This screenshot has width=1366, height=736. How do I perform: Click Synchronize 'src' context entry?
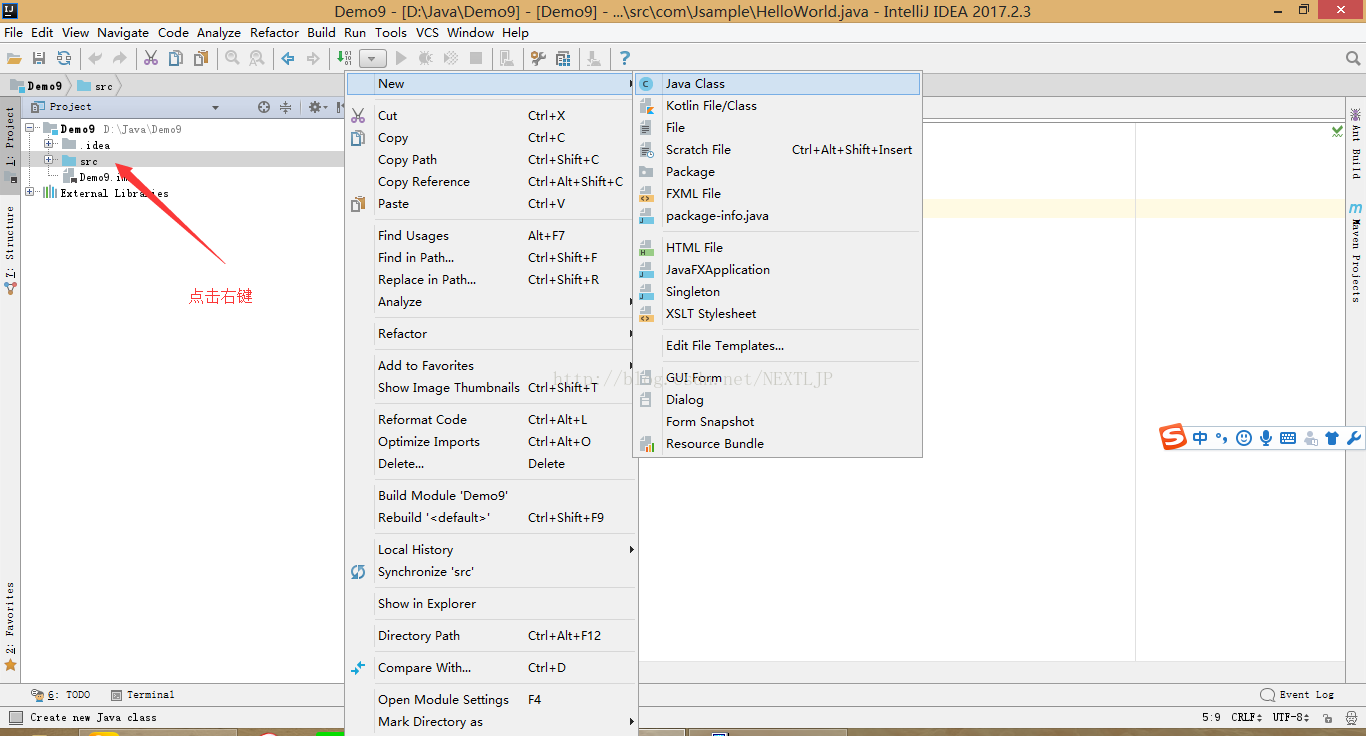click(x=492, y=572)
